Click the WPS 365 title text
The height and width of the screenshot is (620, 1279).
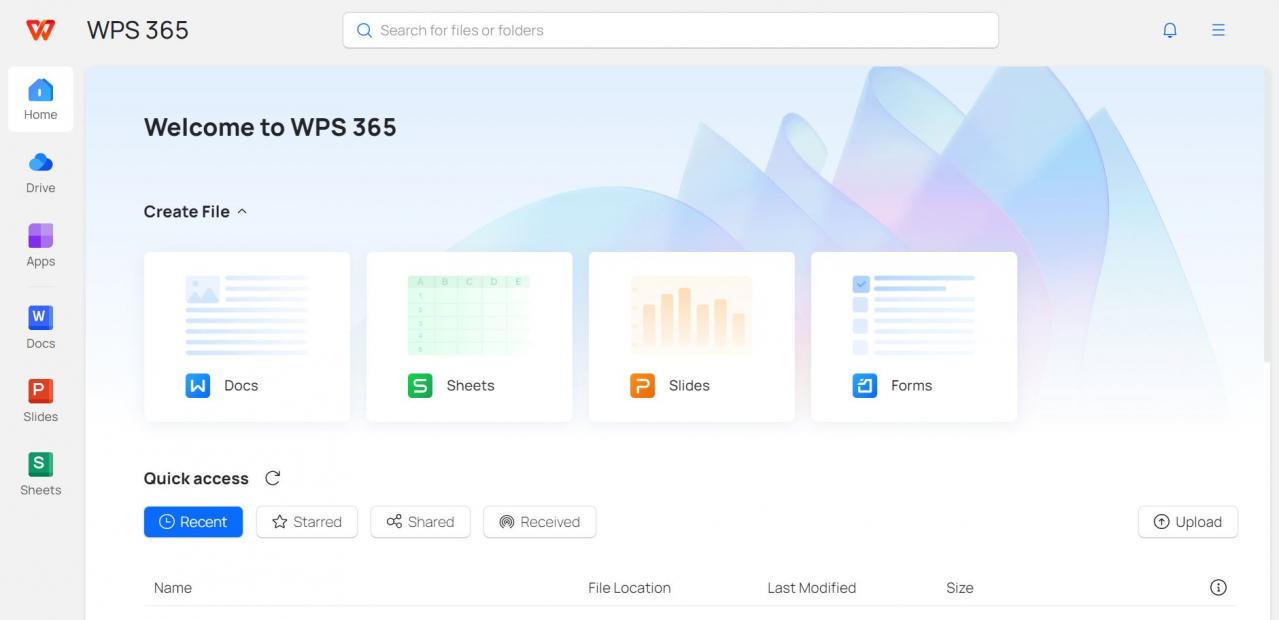click(138, 30)
